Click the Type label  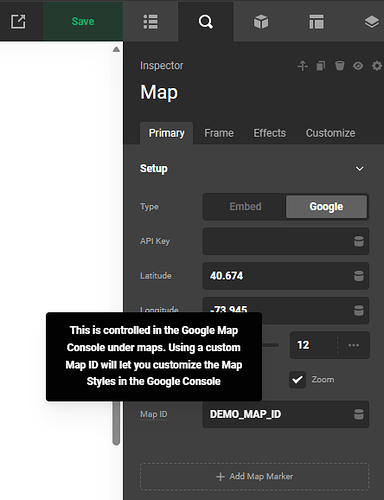149,207
